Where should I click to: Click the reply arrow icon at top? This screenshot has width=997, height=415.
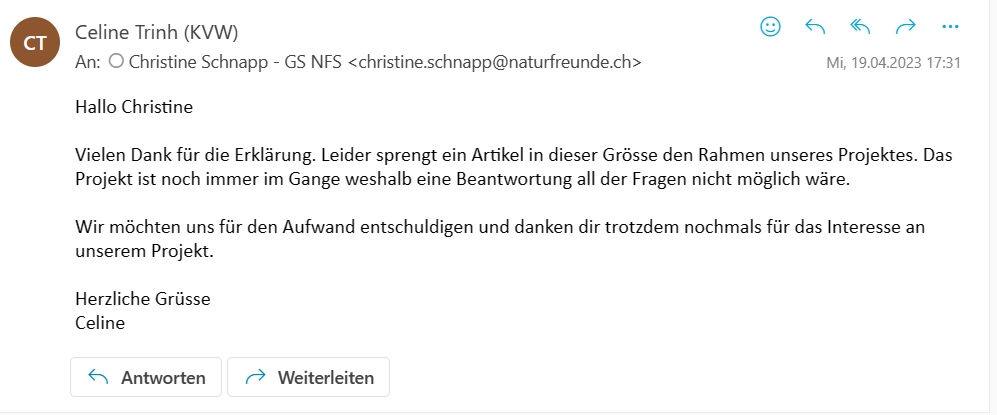click(x=815, y=27)
